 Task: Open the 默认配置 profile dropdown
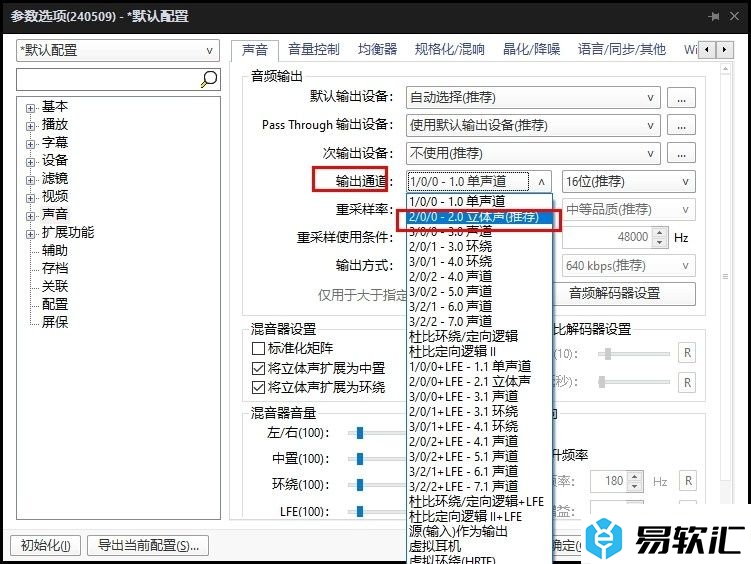(117, 50)
